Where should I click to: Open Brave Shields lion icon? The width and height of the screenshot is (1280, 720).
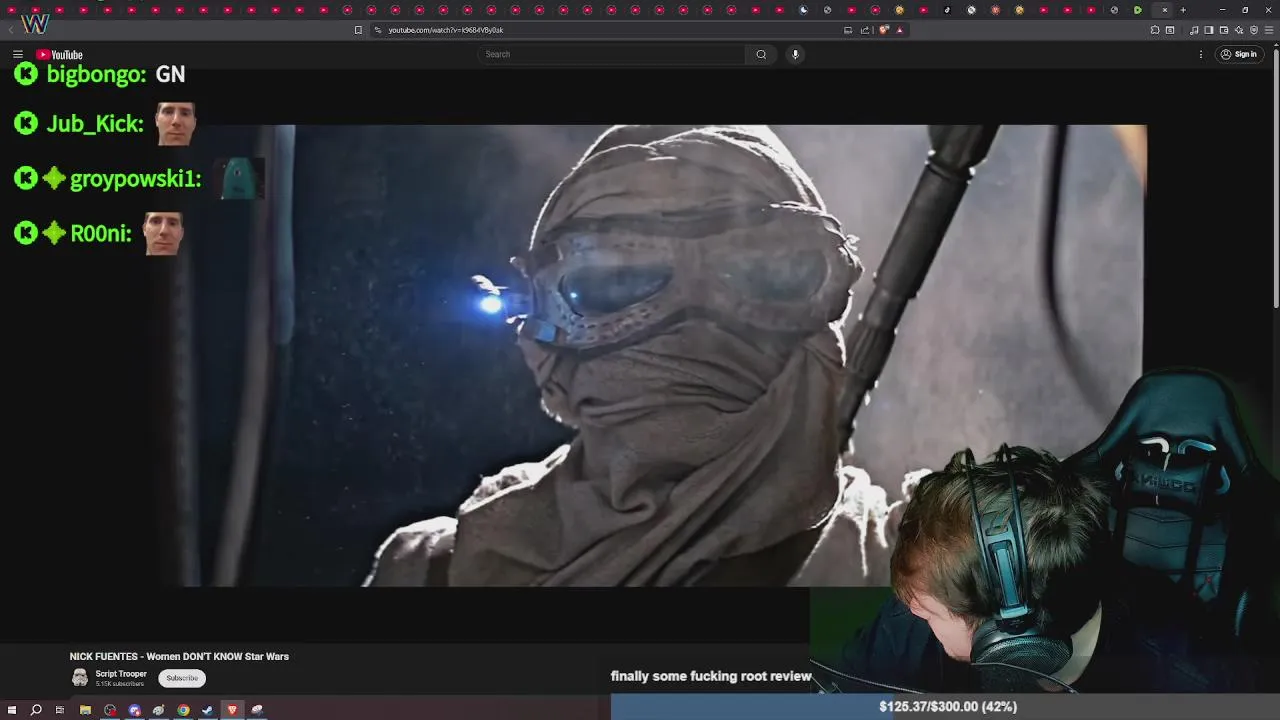pos(884,30)
